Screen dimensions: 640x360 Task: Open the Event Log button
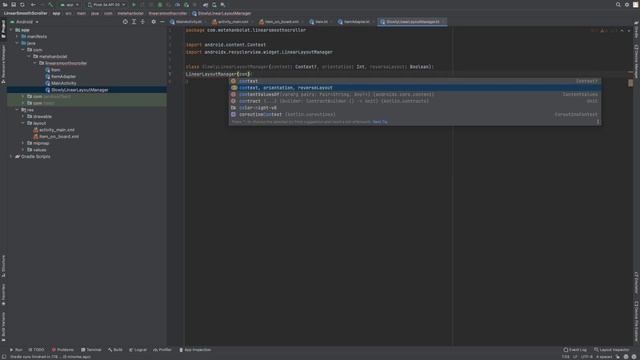coord(575,350)
